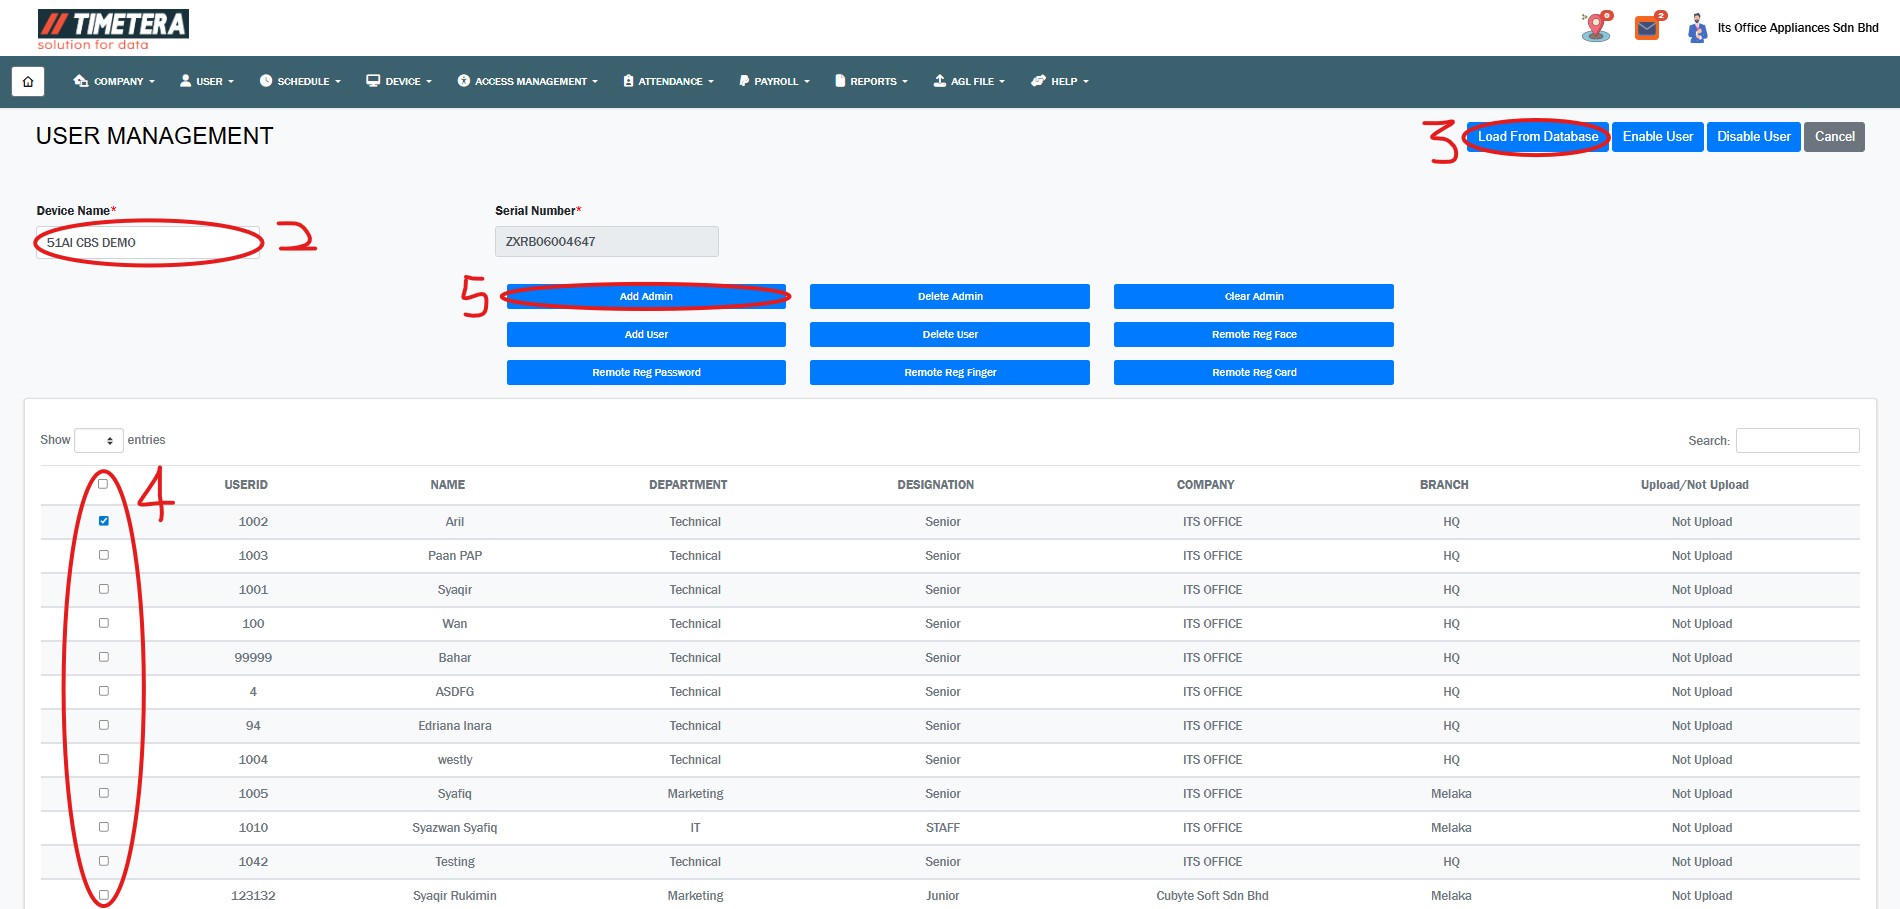Screen dimensions: 1900x909
Task: Click the Clear Admin button
Action: pos(1254,296)
